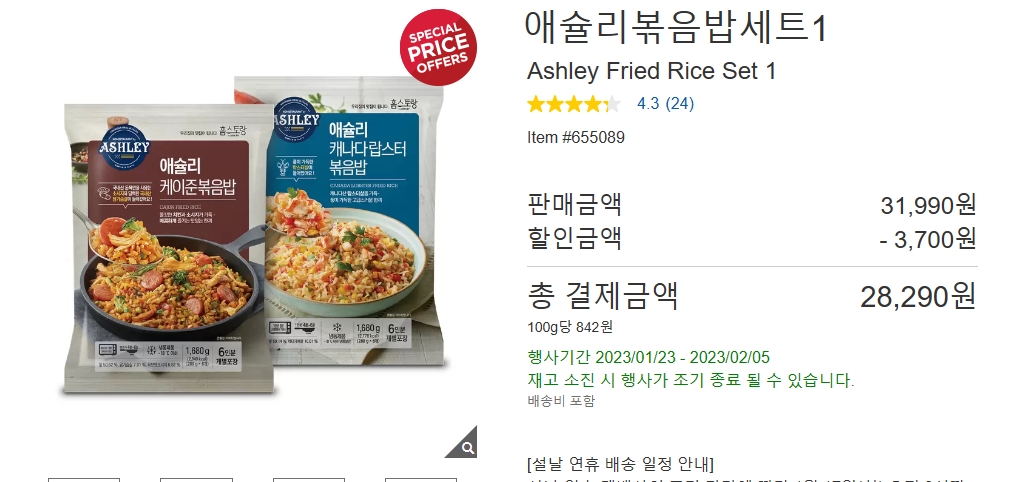Click the green 재고 소진 시 notice
Screen dimensions: 1012x482
click(x=691, y=381)
